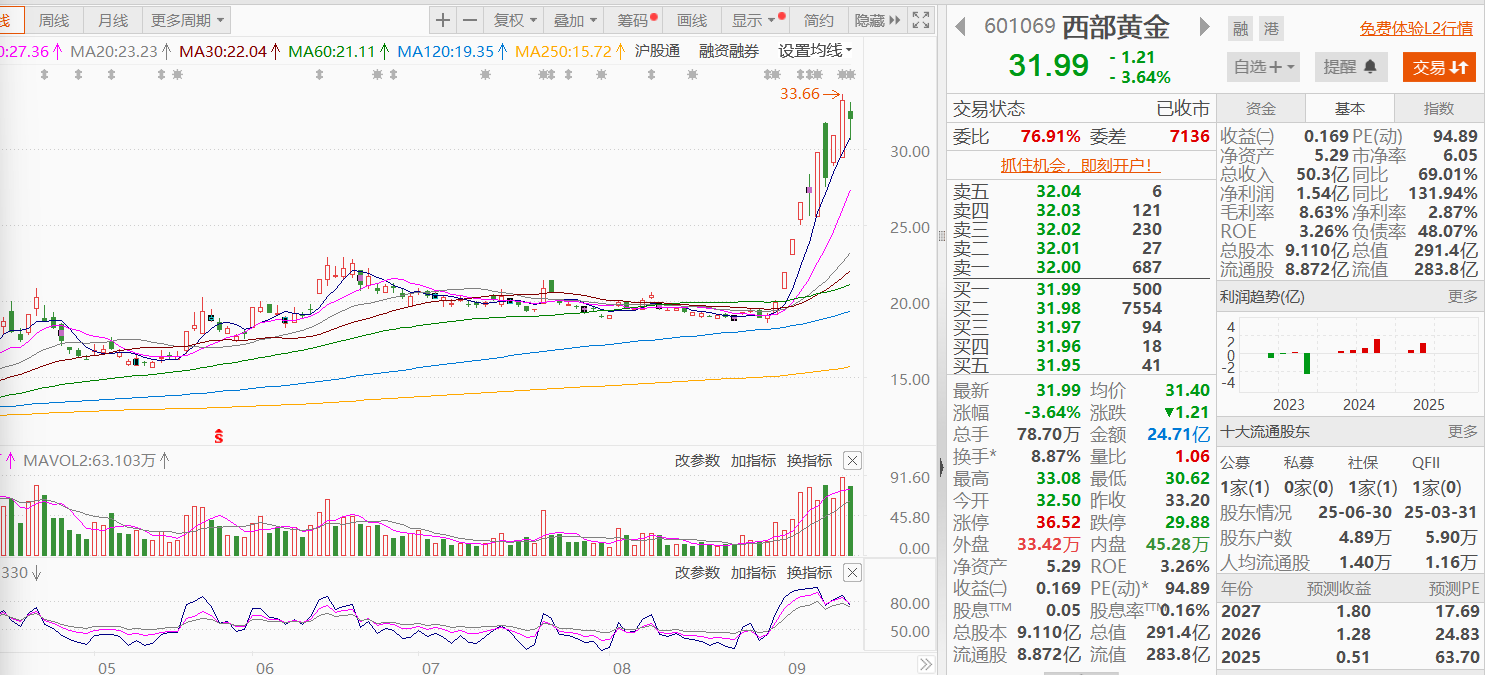
Task: Open the 显示 display dropdown
Action: (x=755, y=20)
